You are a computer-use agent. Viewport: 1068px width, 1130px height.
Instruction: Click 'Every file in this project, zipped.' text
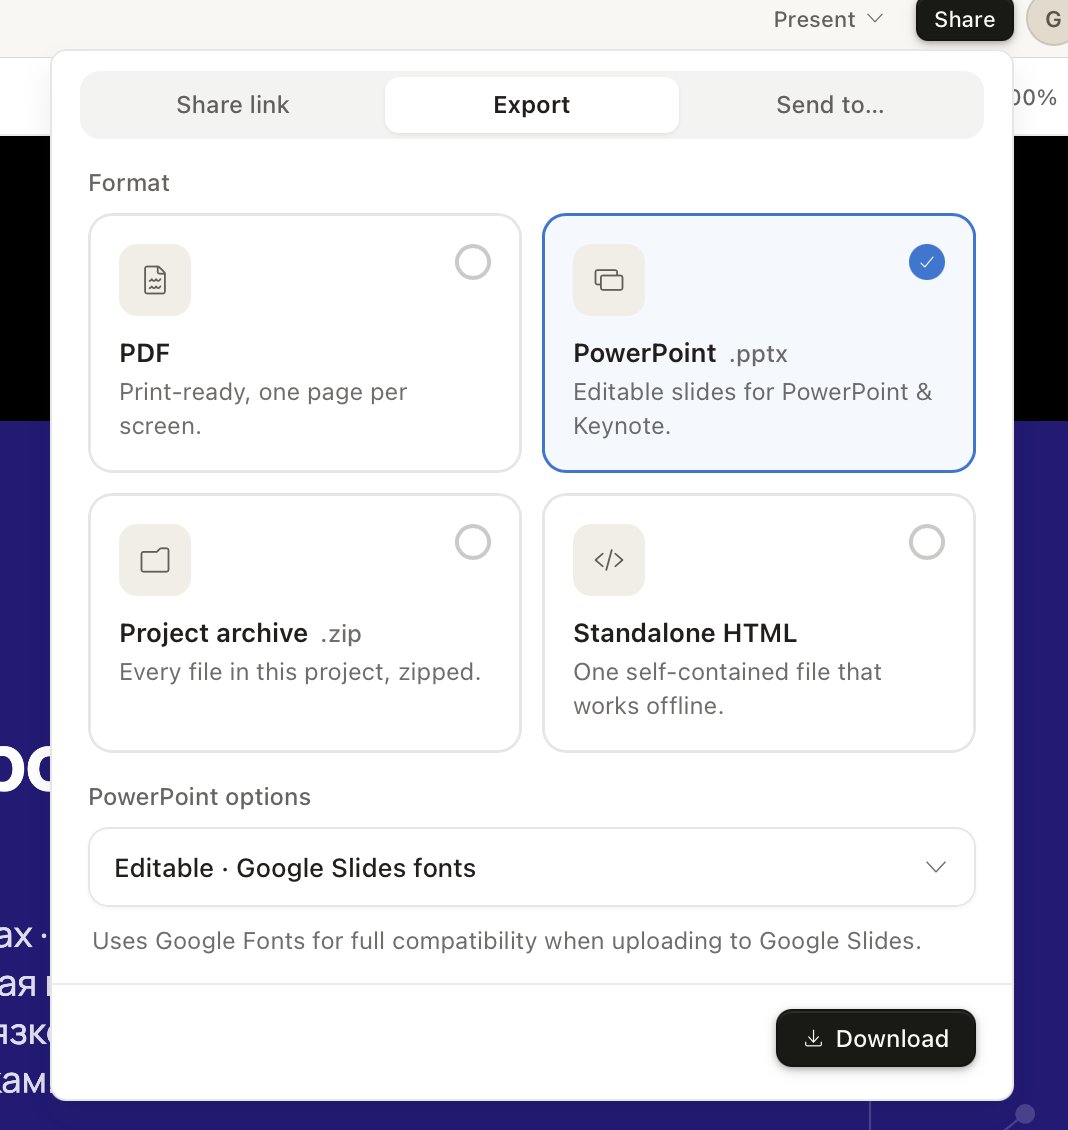click(300, 672)
